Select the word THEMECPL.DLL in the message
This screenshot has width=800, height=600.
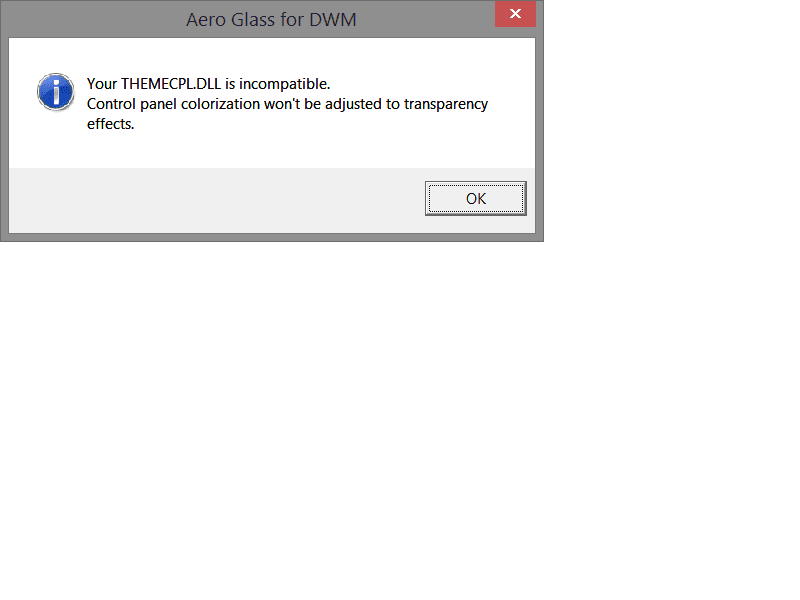171,84
